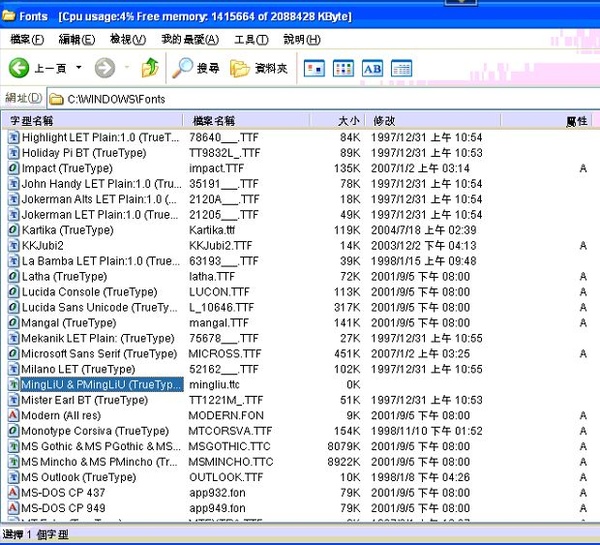Click the Kartika.ttf file name
This screenshot has width=600, height=545.
(x=212, y=230)
